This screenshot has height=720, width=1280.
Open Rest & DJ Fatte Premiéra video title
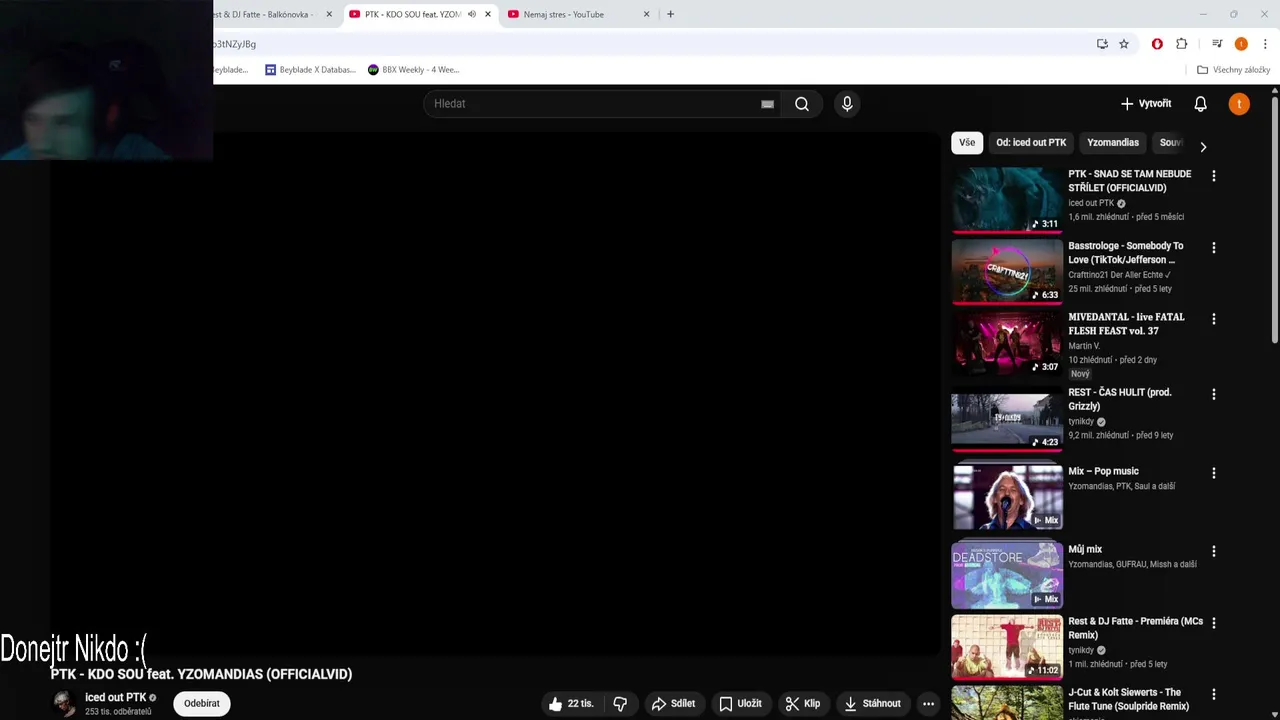pos(1135,628)
